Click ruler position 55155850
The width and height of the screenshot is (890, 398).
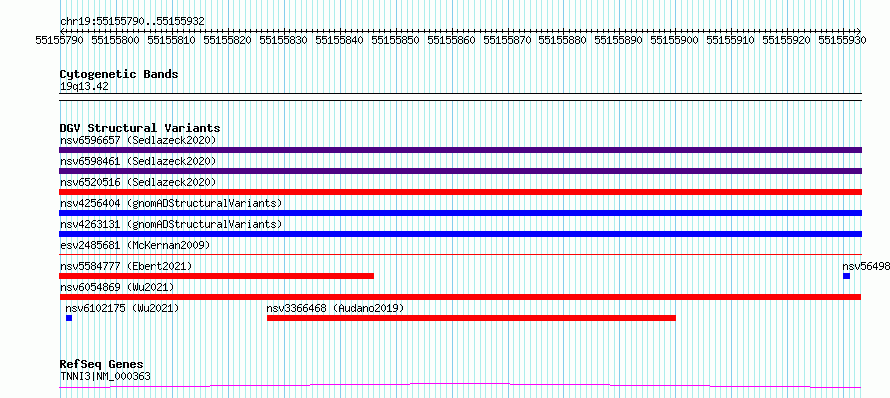click(395, 40)
